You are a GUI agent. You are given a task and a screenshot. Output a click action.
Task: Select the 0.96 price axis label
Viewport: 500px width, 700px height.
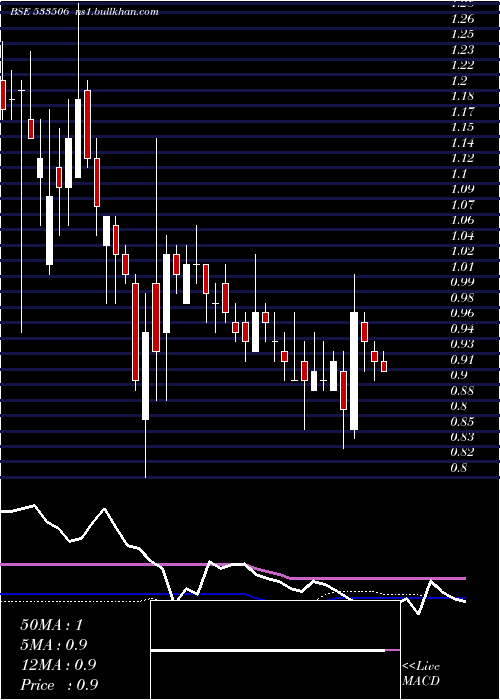pyautogui.click(x=462, y=313)
